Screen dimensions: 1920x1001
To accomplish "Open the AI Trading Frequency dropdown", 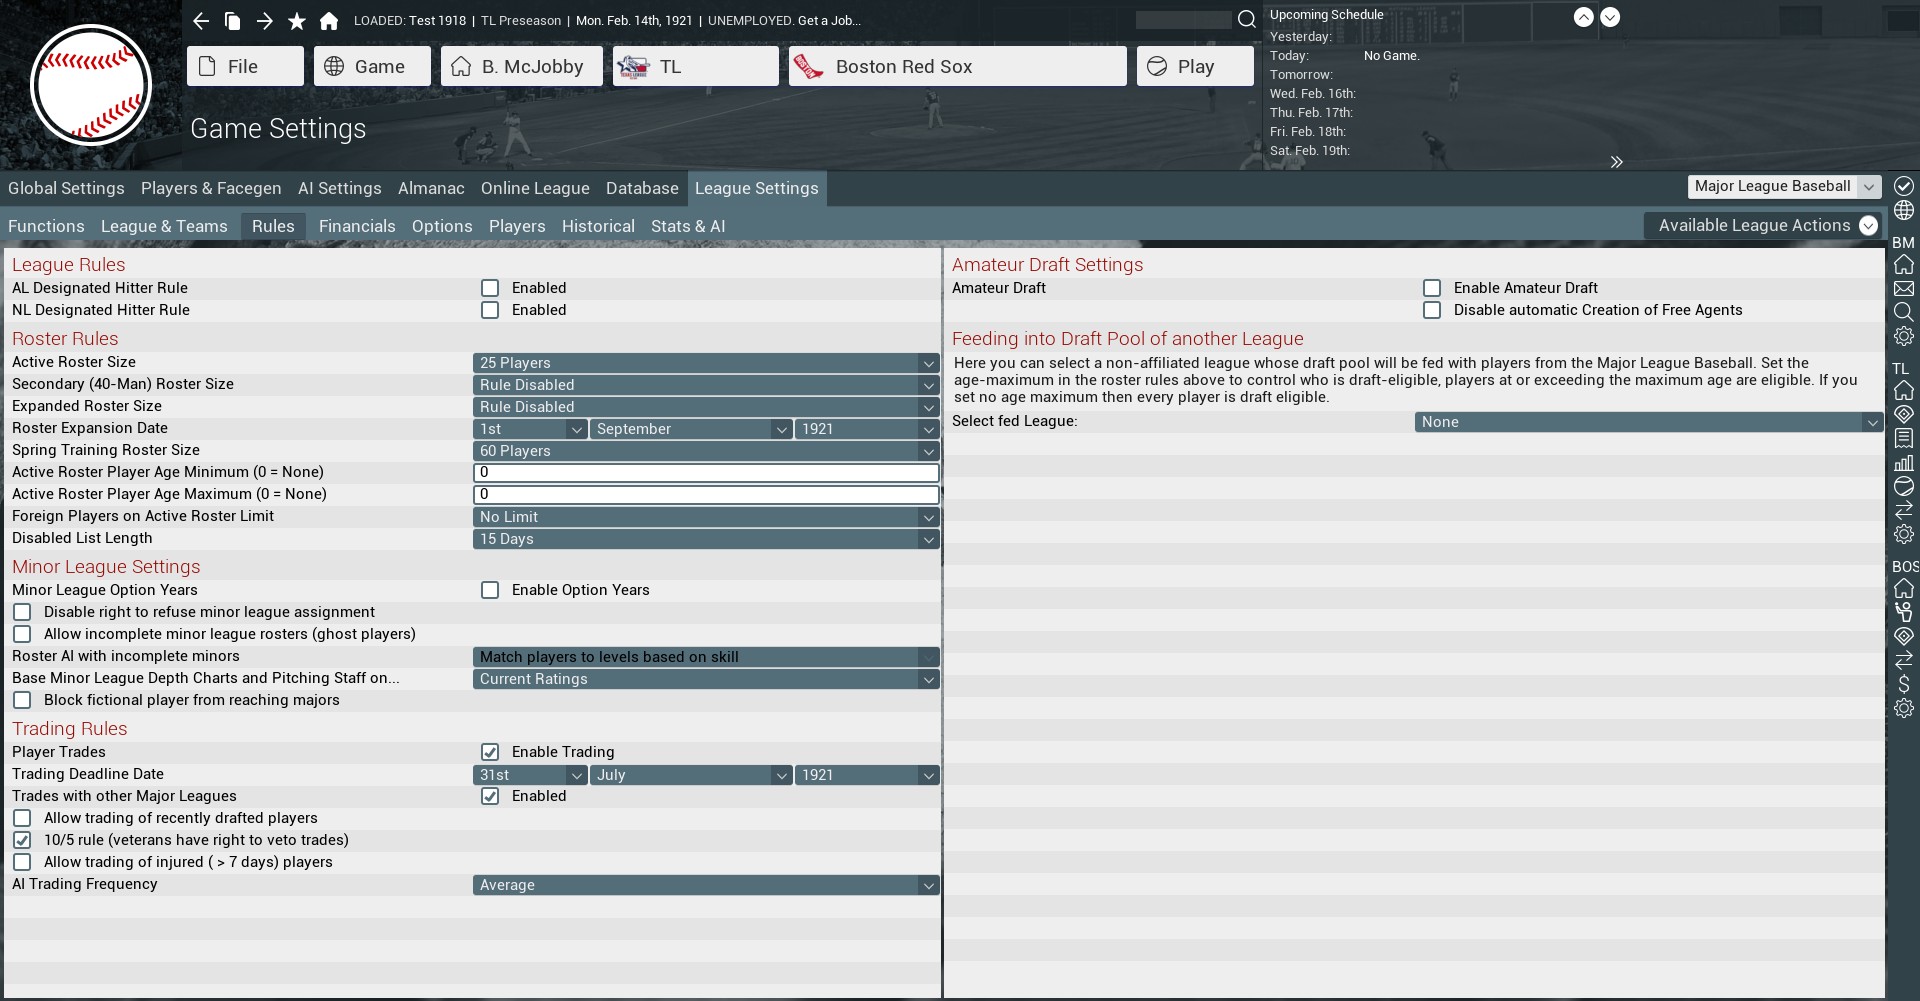I will 705,885.
